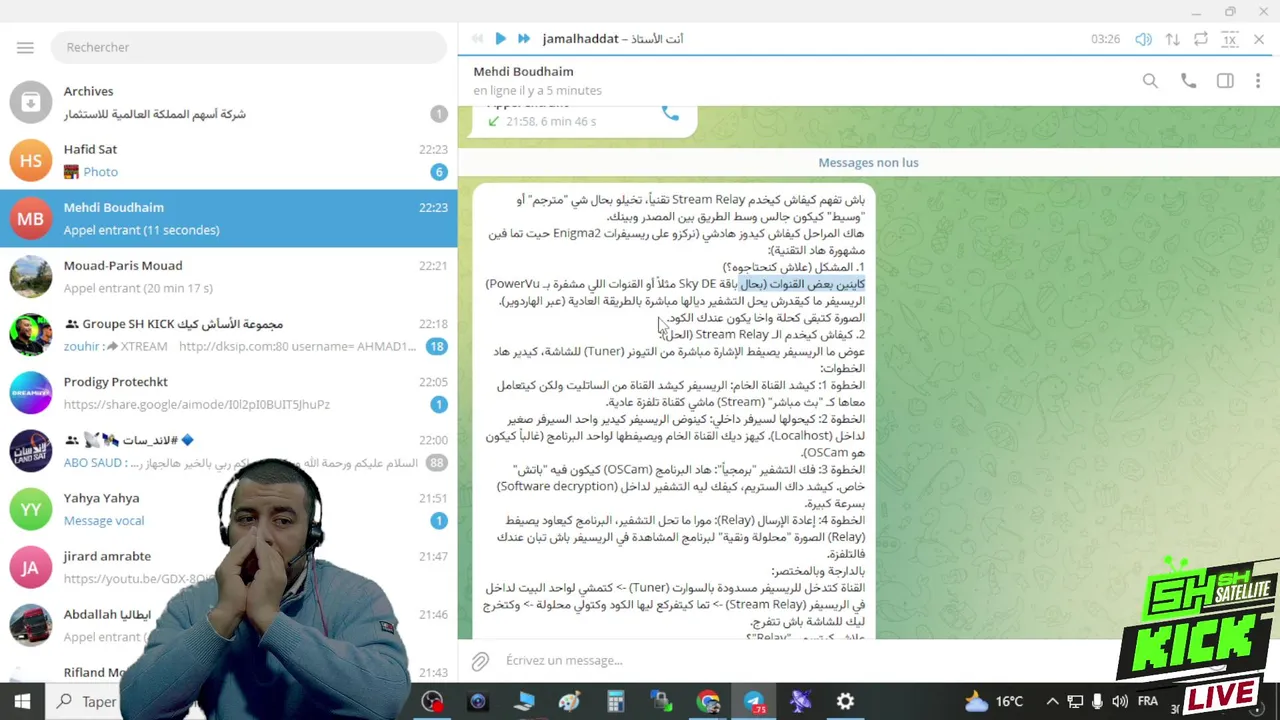Image resolution: width=1280 pixels, height=720 pixels.
Task: Open Mehdi Boudhaim profile from header name
Action: click(523, 72)
